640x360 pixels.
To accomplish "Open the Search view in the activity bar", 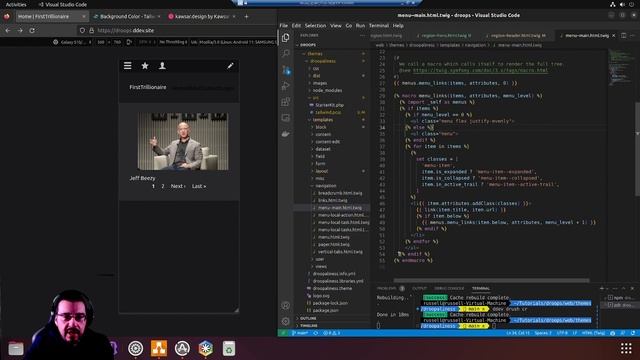I will pos(286,53).
